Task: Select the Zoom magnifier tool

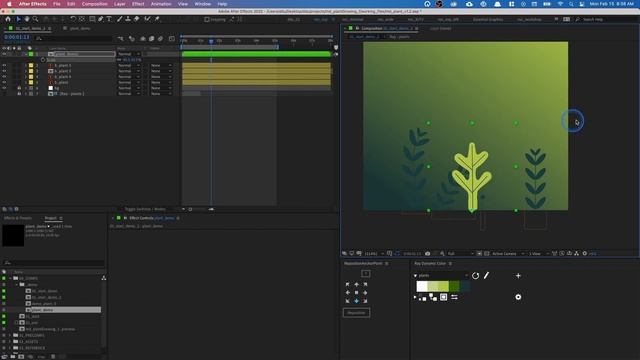Action: click(x=36, y=19)
